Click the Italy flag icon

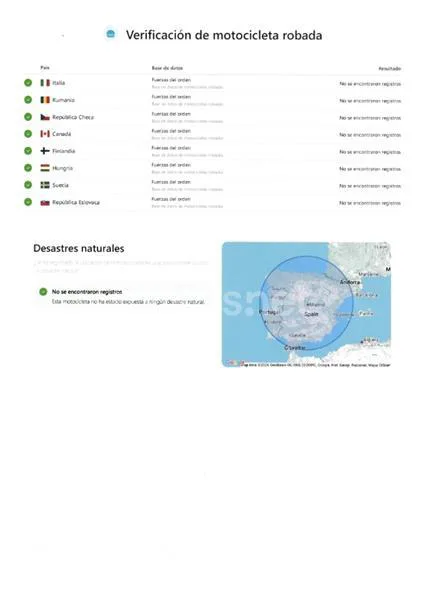[x=45, y=83]
